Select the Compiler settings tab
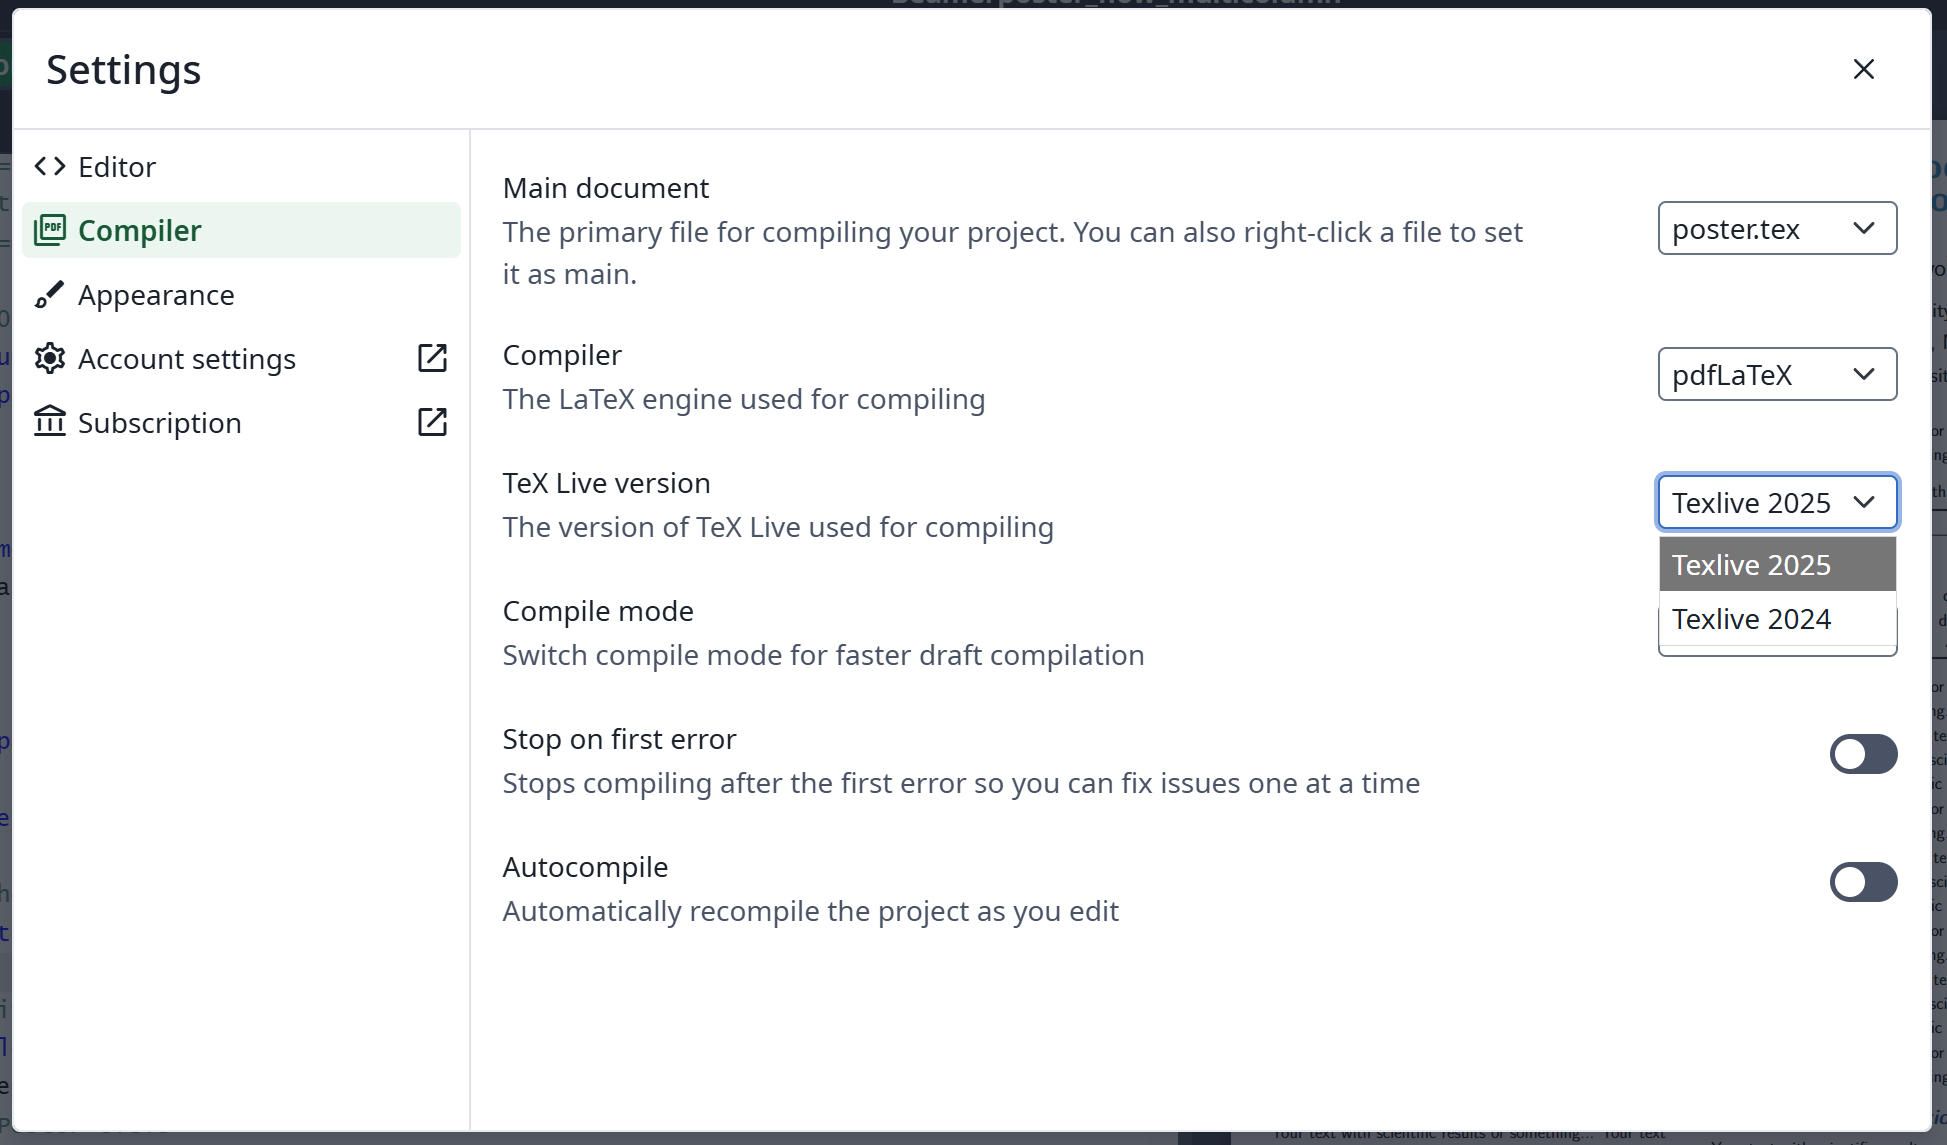Viewport: 1947px width, 1145px height. pos(140,231)
